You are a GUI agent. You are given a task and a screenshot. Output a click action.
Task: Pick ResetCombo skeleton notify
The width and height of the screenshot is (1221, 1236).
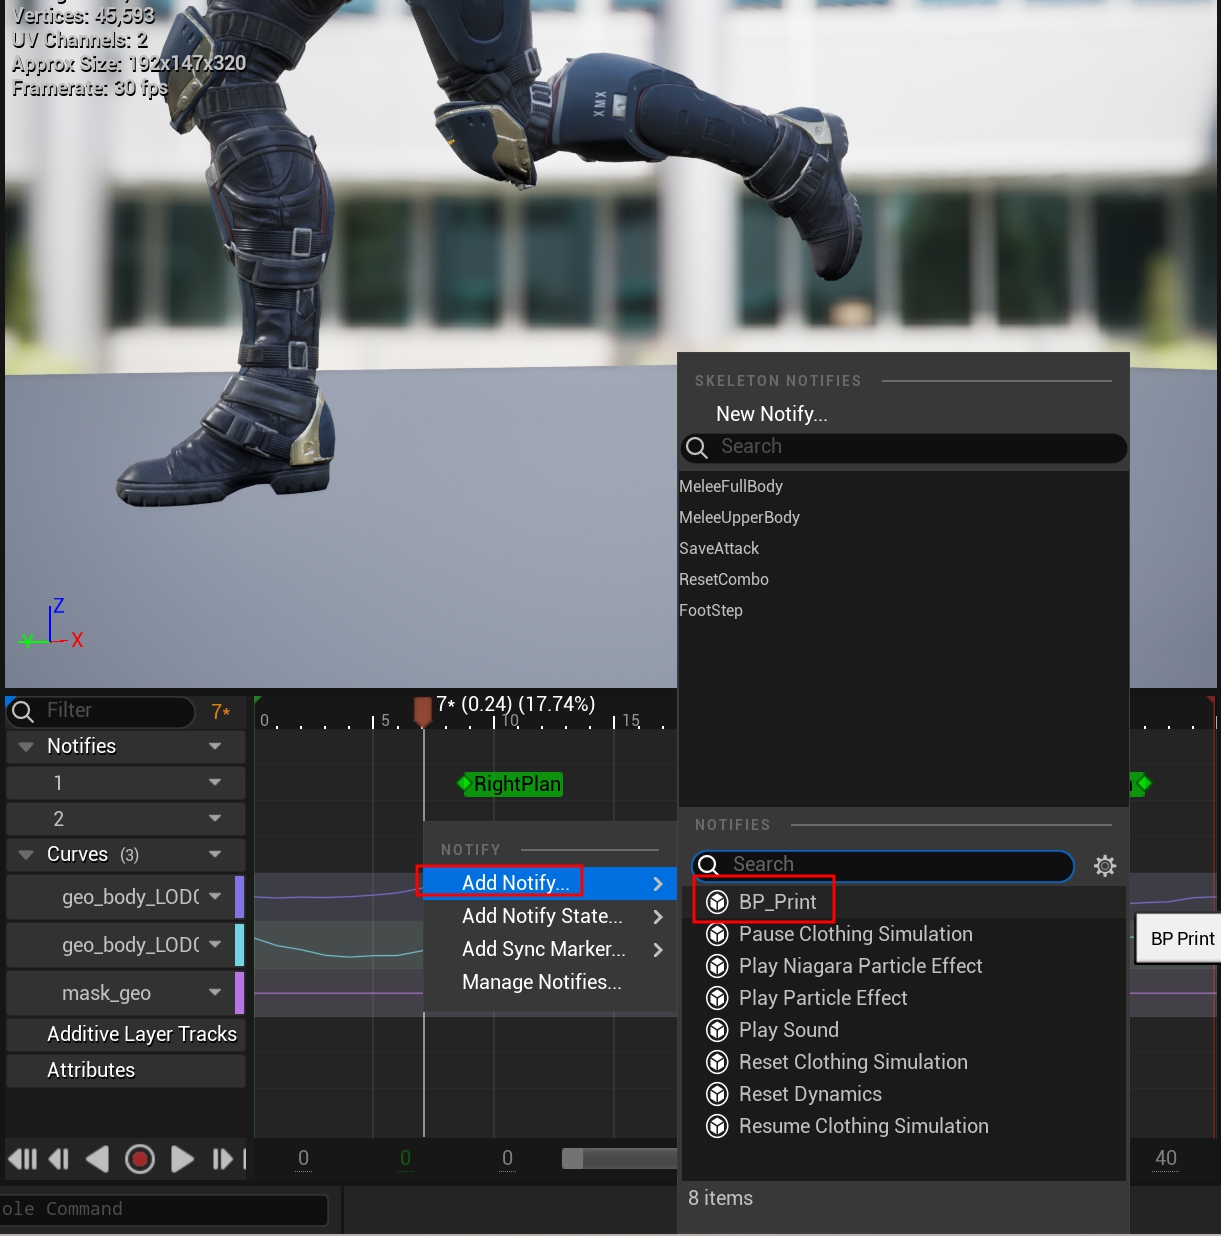(x=724, y=579)
